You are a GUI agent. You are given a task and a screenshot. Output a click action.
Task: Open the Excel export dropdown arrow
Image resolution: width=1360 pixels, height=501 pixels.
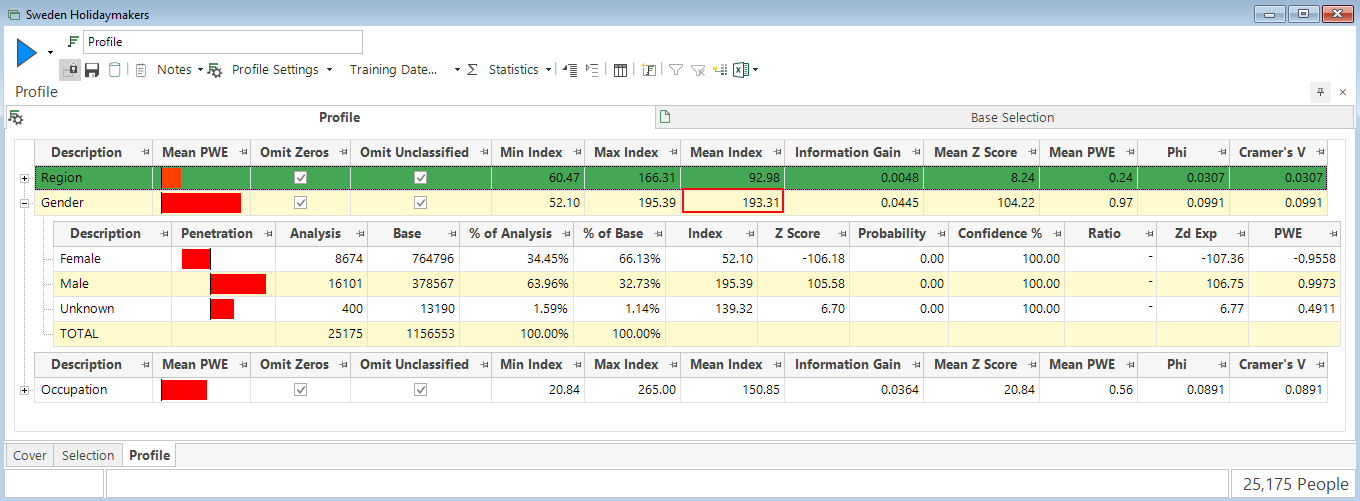756,70
